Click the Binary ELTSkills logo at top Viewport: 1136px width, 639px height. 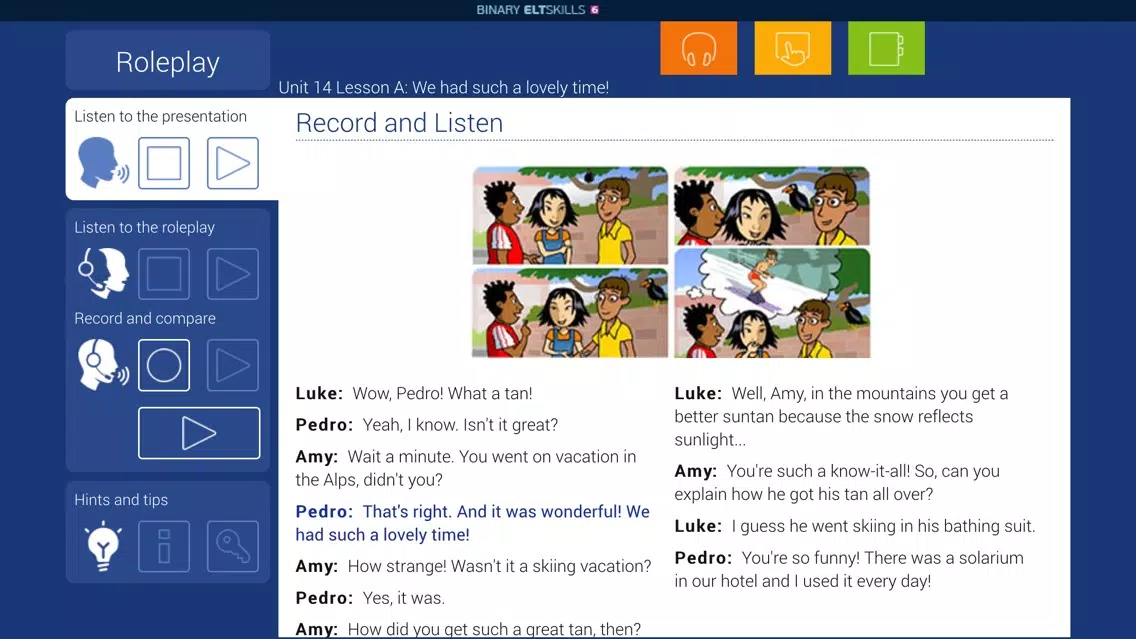point(538,9)
